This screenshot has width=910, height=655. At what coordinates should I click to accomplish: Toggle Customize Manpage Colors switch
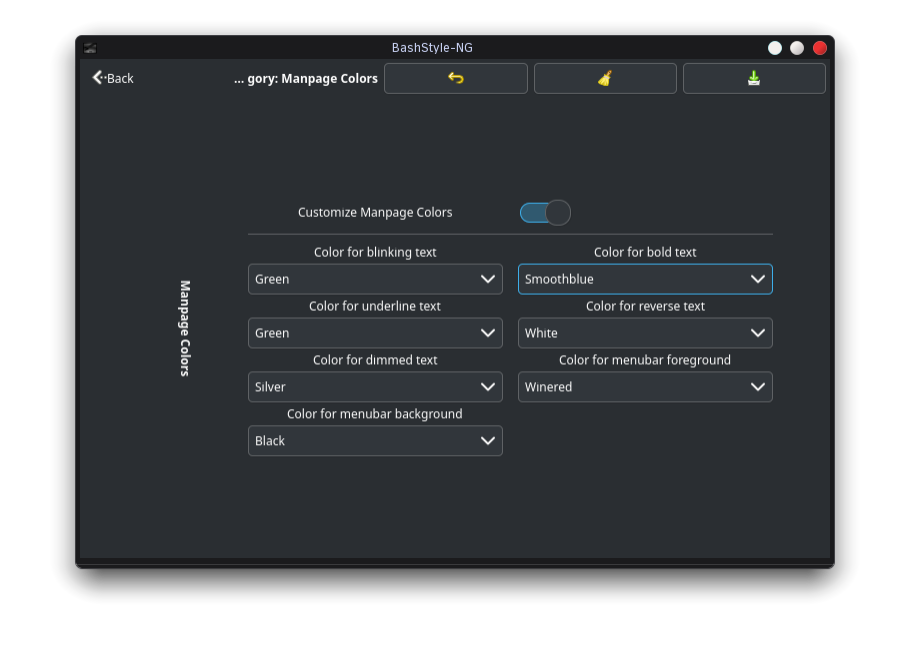coord(545,213)
